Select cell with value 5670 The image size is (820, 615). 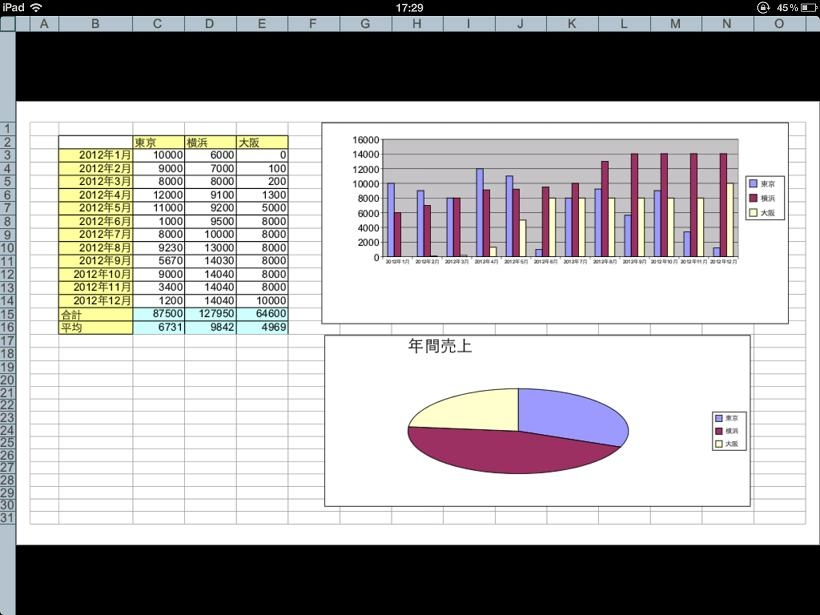158,261
